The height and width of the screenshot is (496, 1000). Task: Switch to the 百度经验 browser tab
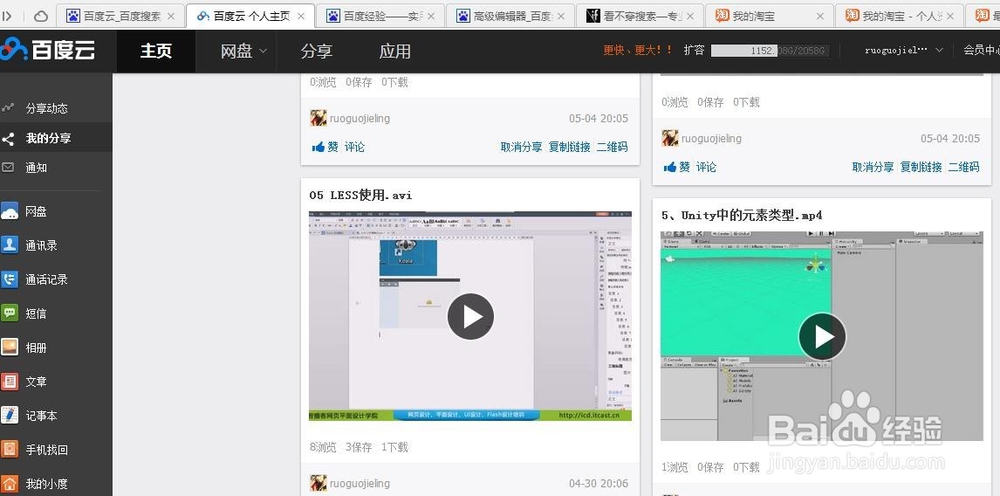coord(380,16)
